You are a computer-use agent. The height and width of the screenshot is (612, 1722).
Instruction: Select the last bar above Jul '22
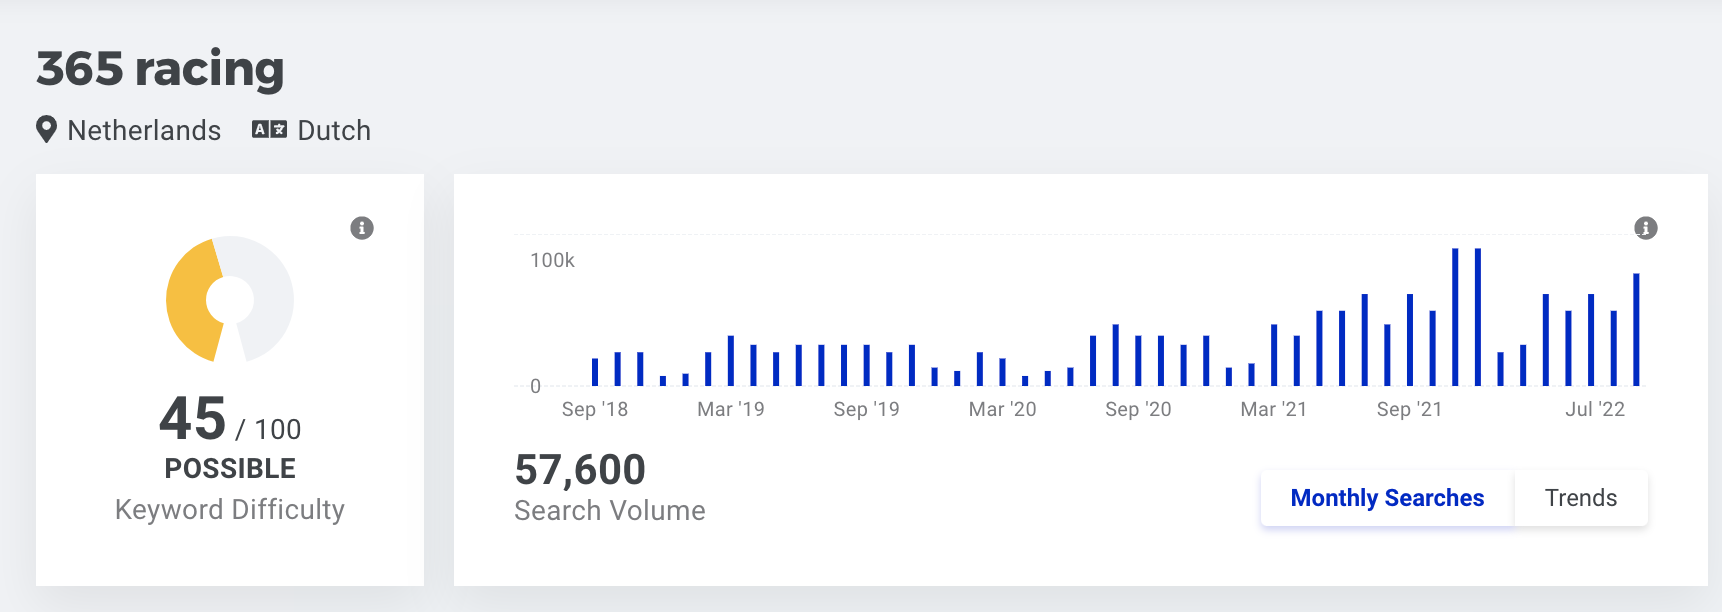[1637, 329]
